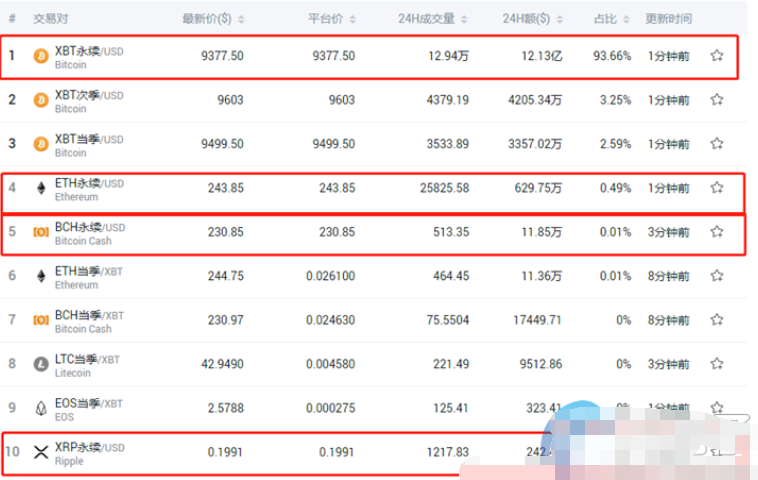Click the 9512.86 24H amount
758x480 pixels.
(x=541, y=364)
